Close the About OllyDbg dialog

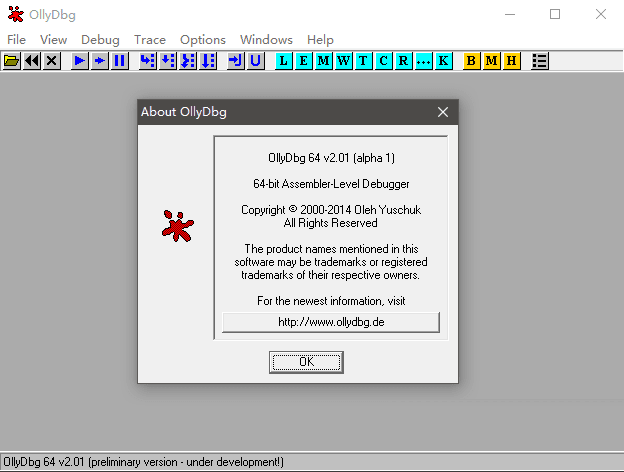[x=443, y=112]
